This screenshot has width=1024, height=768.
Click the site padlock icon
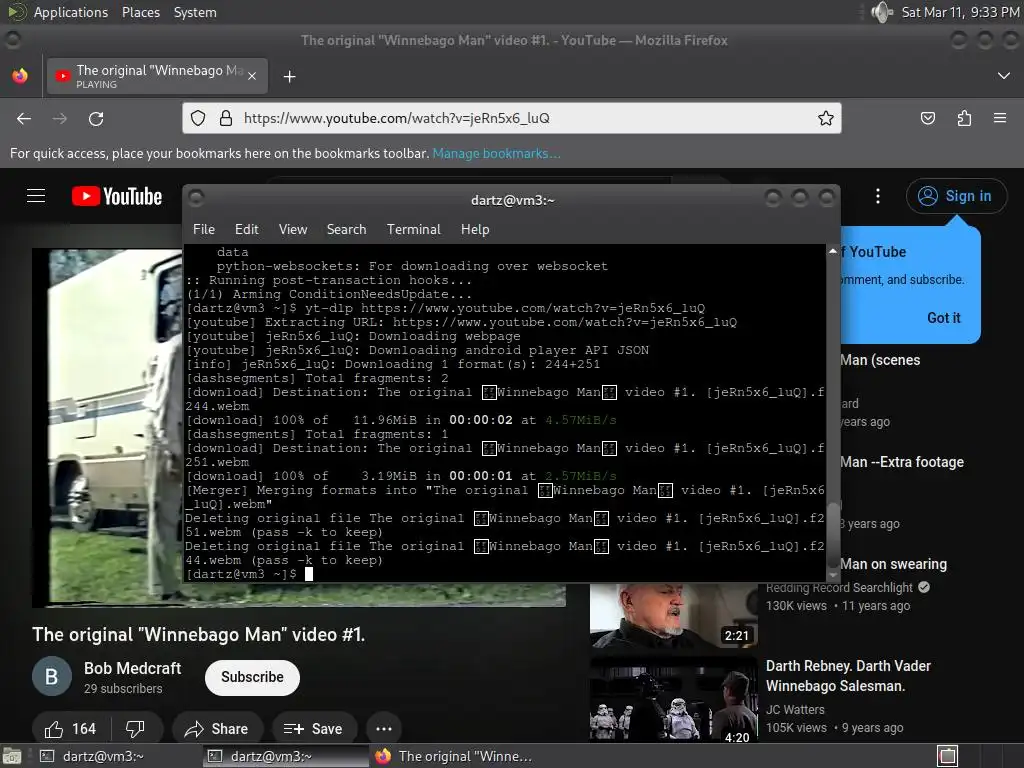point(226,118)
